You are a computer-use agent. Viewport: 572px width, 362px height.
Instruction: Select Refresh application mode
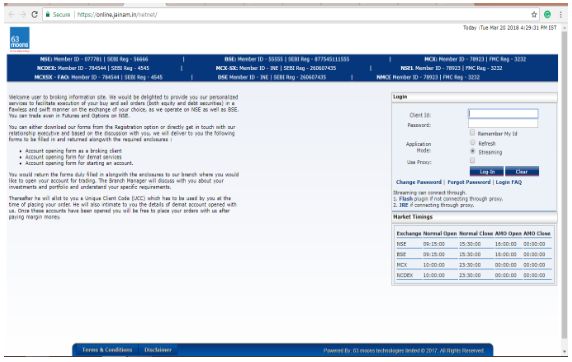tap(472, 142)
